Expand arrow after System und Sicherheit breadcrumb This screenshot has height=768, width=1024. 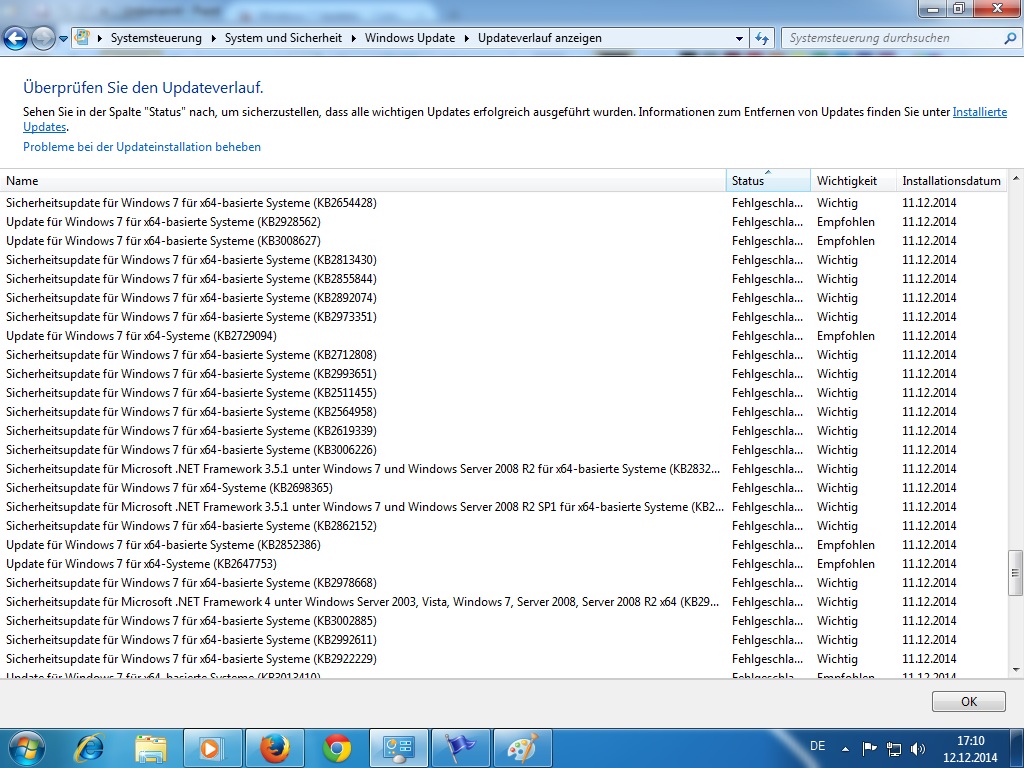pos(353,39)
